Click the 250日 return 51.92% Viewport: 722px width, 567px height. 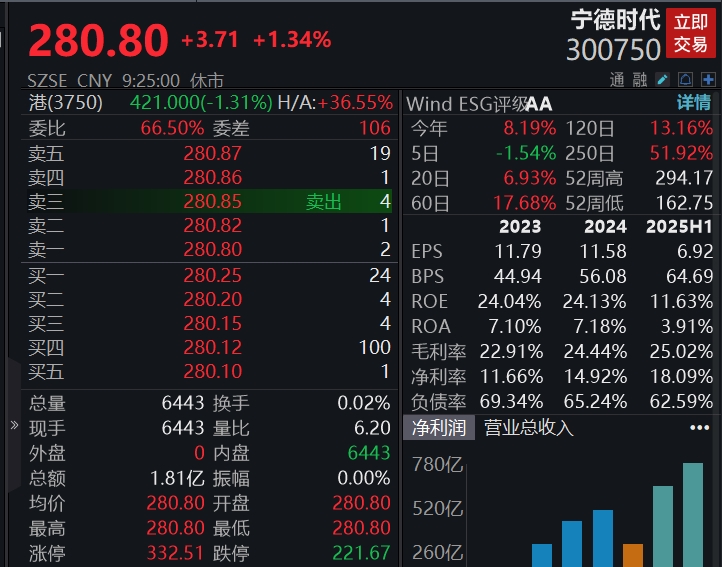681,153
